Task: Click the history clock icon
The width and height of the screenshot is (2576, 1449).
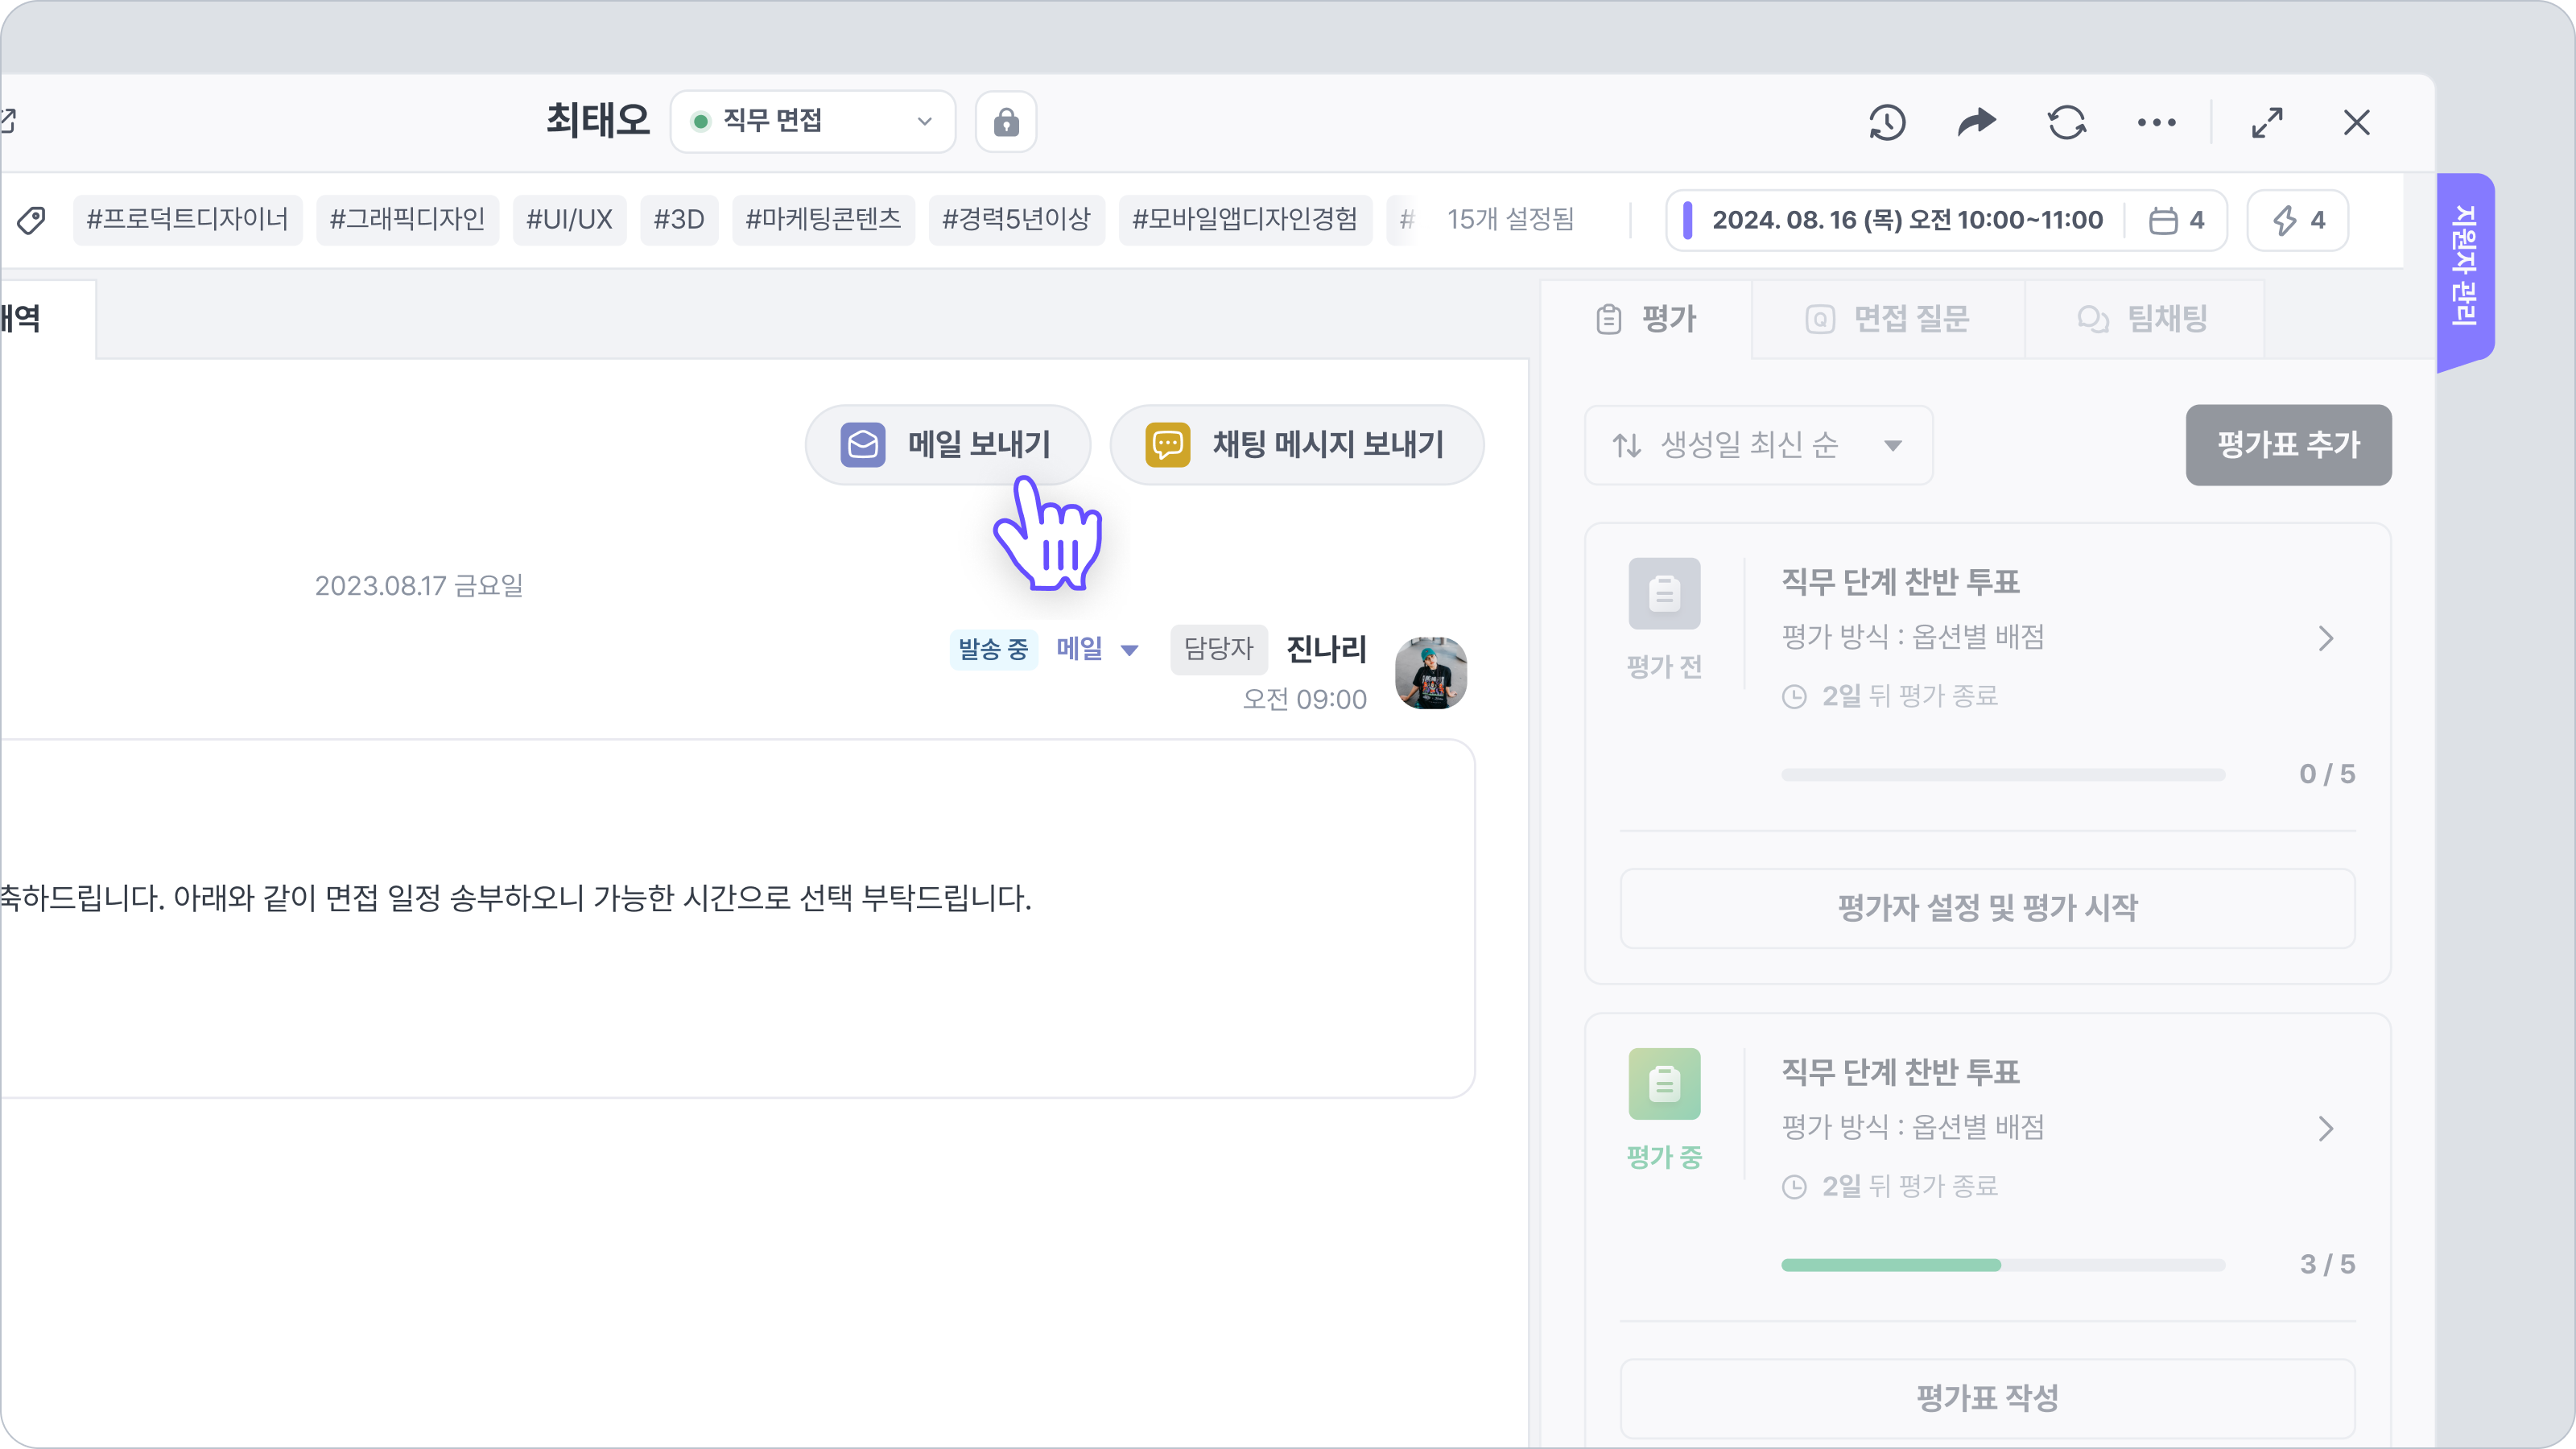Action: coord(1887,123)
